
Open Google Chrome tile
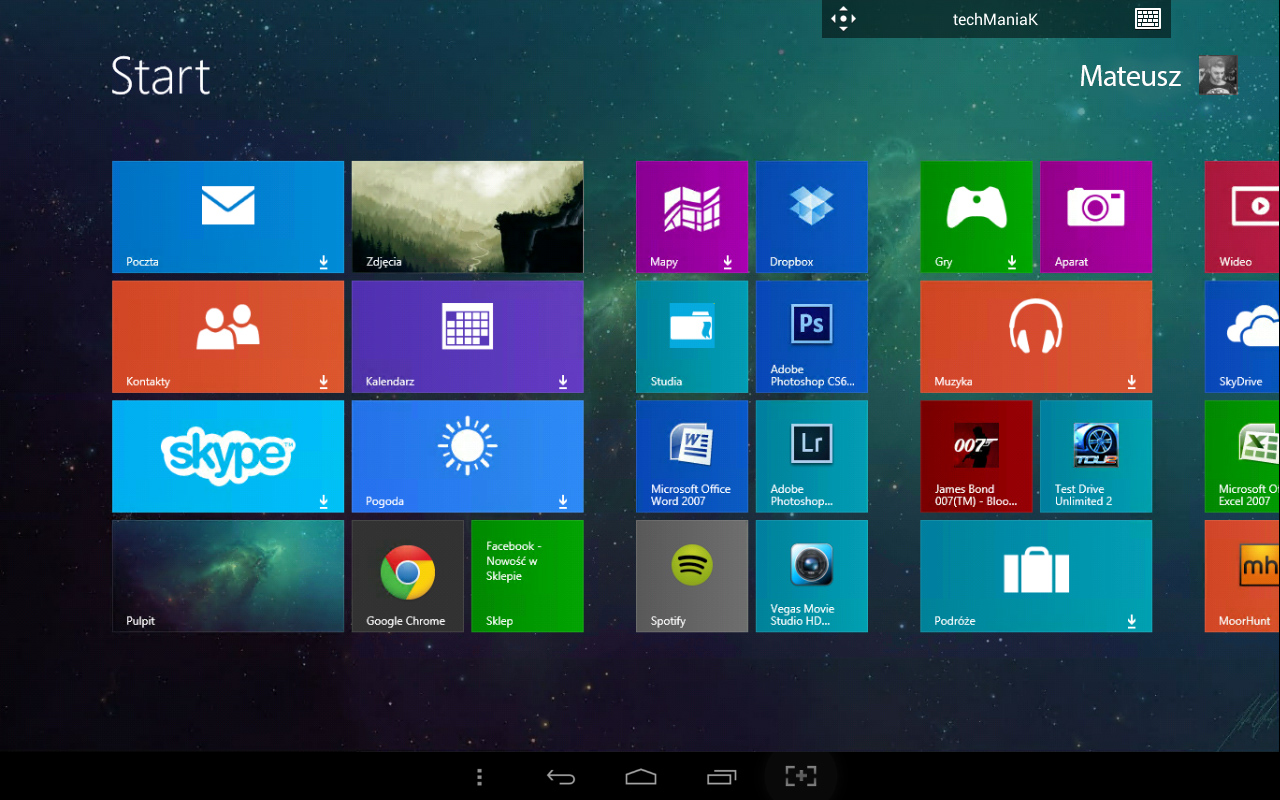click(x=407, y=576)
